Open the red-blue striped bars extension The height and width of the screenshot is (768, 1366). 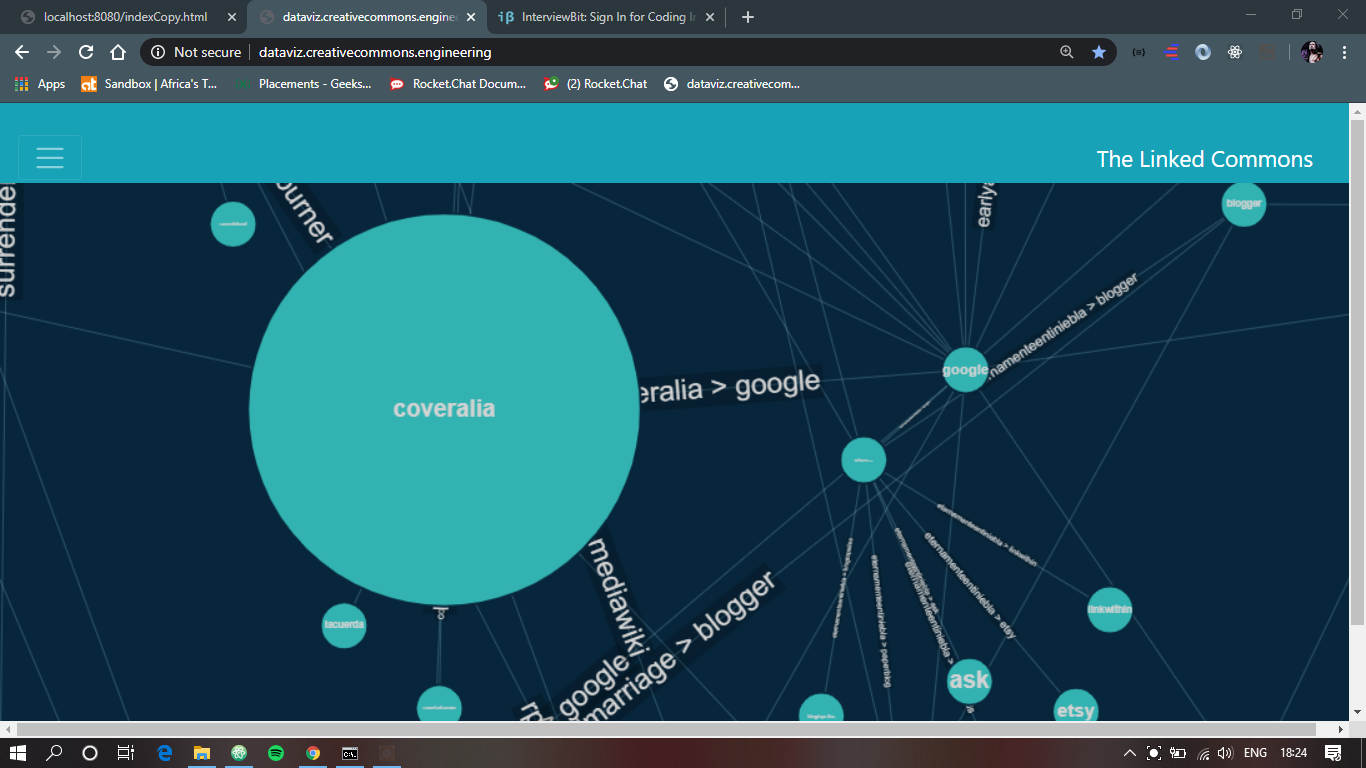(1171, 52)
